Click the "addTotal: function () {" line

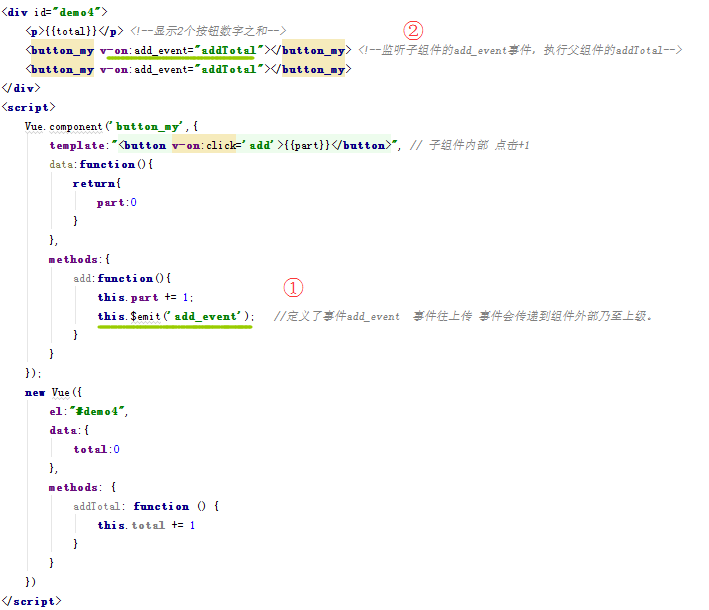(146, 506)
